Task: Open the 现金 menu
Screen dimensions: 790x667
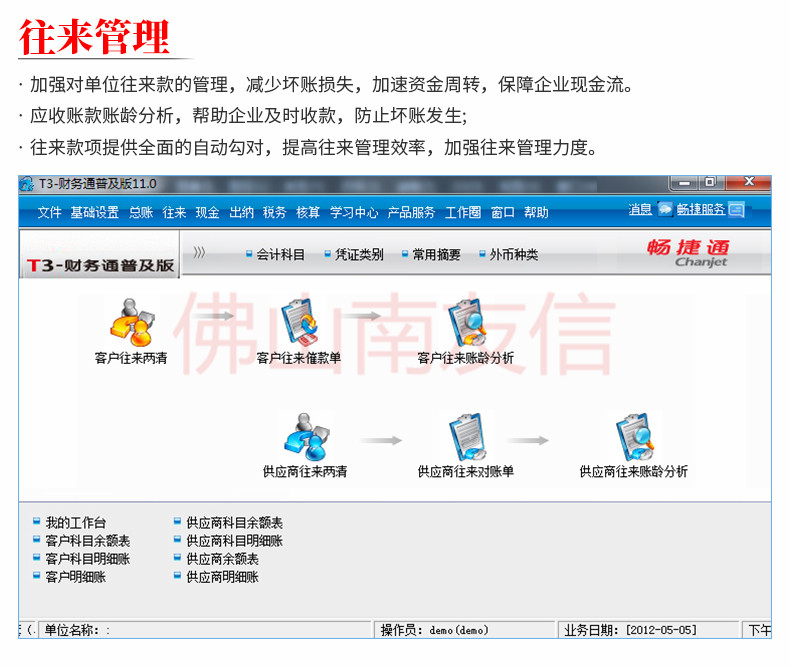Action: click(208, 213)
